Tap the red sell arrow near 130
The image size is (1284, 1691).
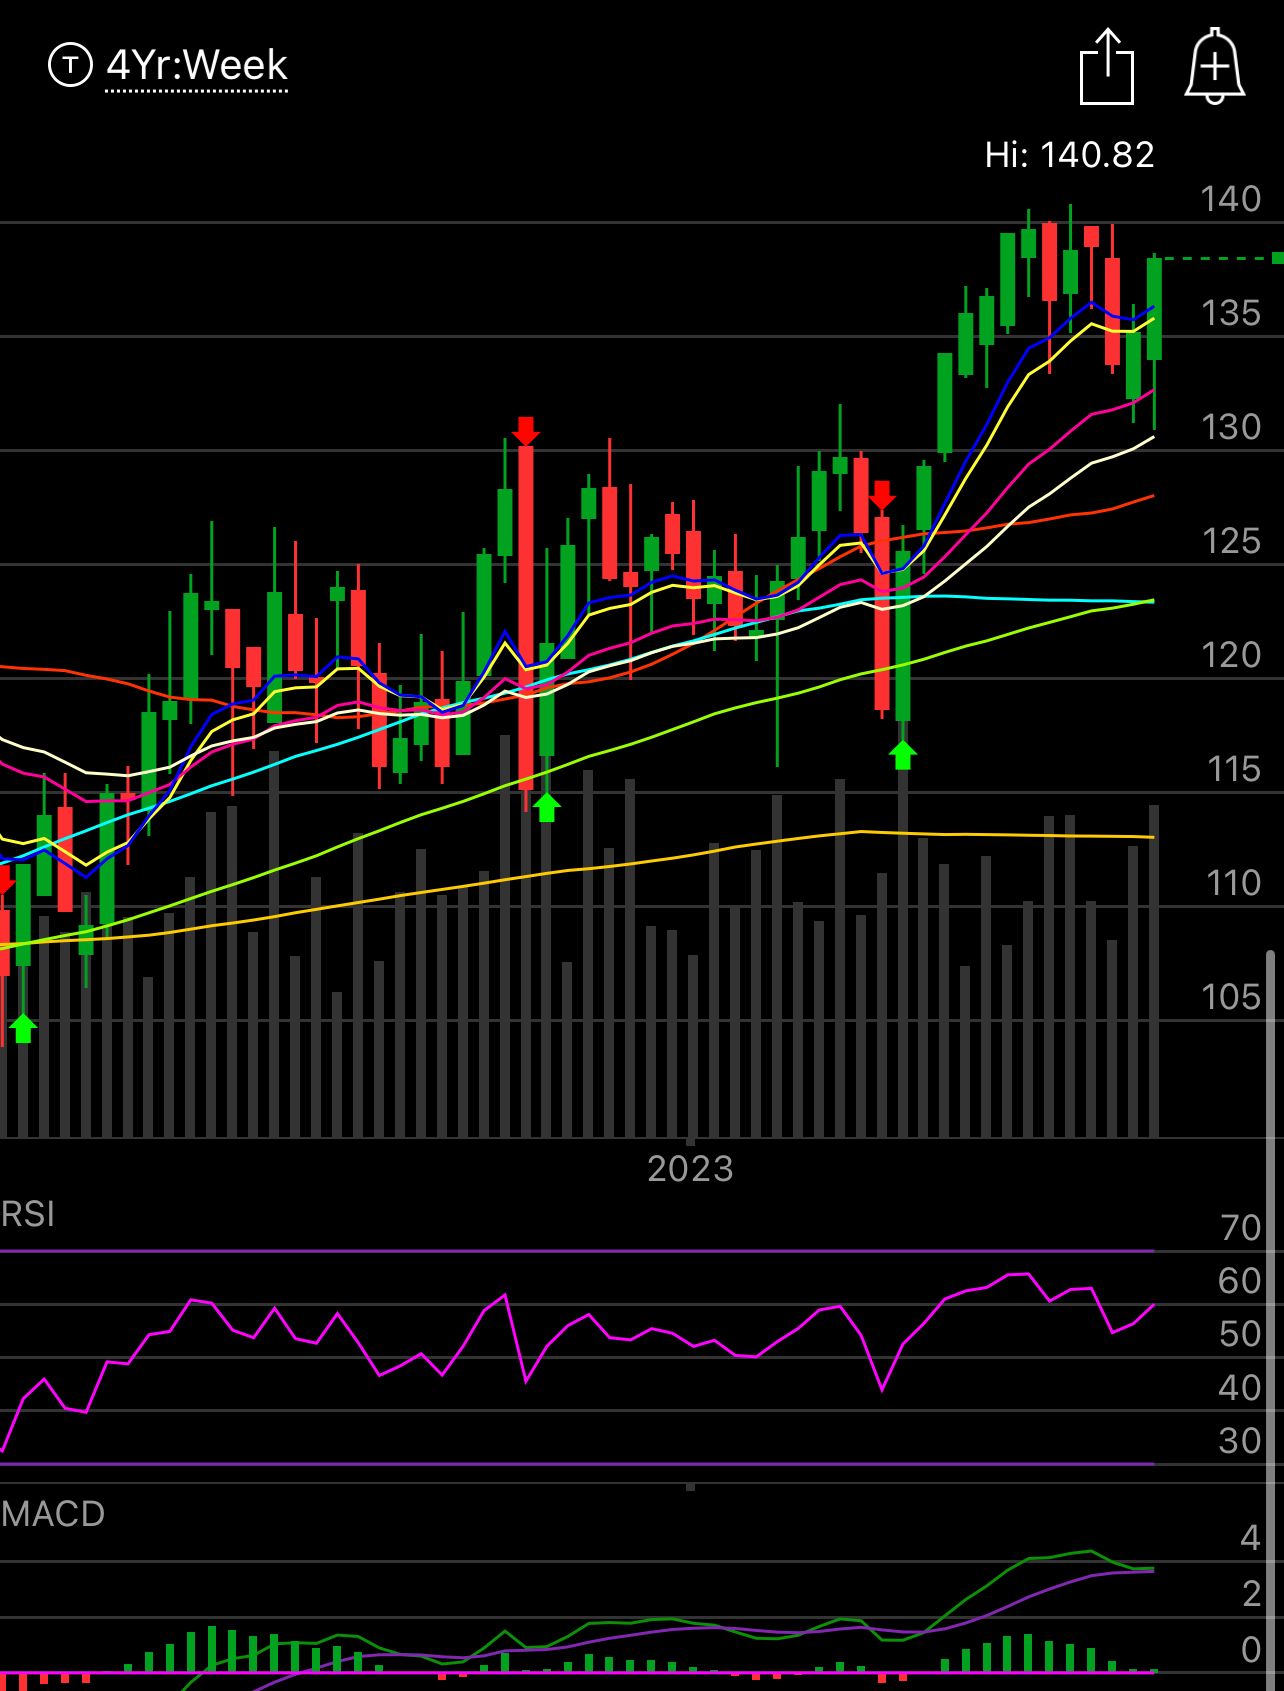[526, 432]
